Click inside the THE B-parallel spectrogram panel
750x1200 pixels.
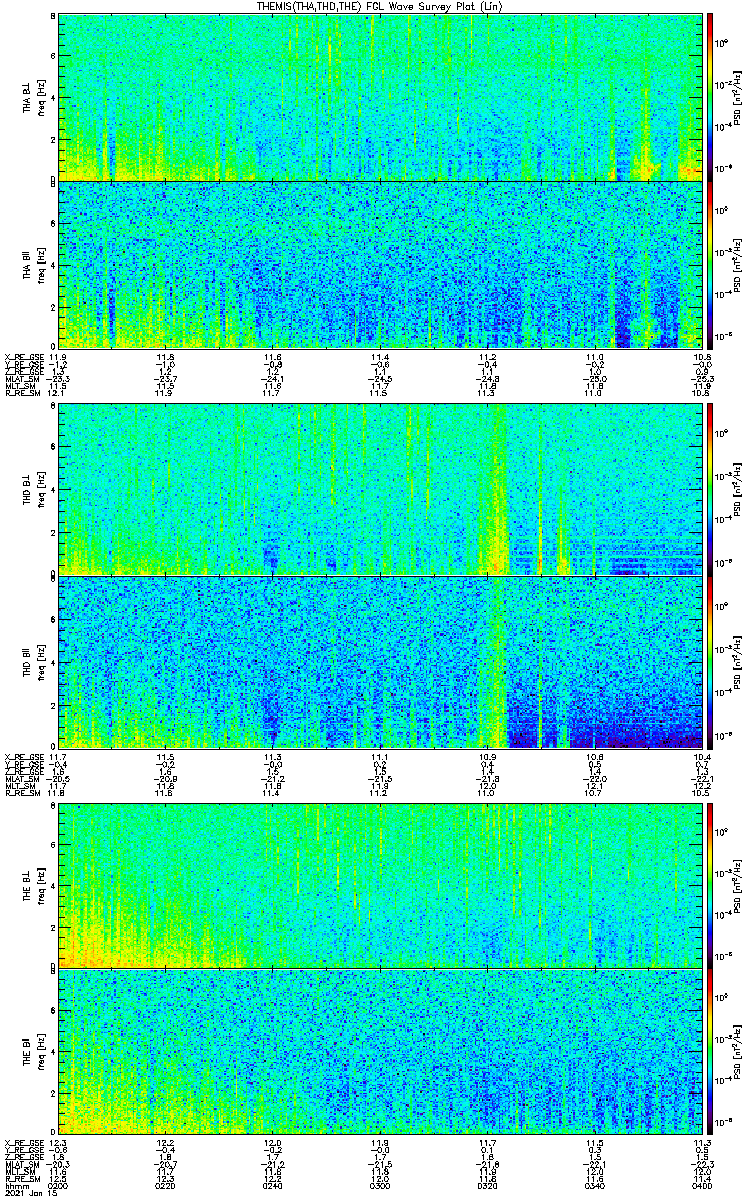coord(380,1053)
